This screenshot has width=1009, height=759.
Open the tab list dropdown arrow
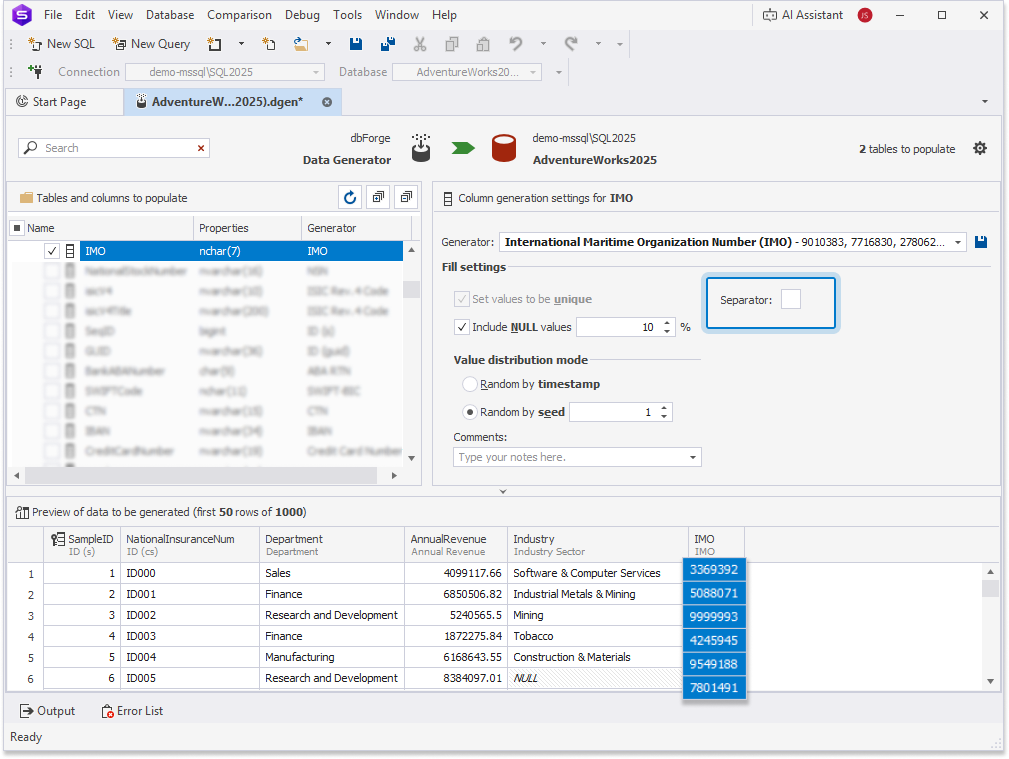click(985, 102)
